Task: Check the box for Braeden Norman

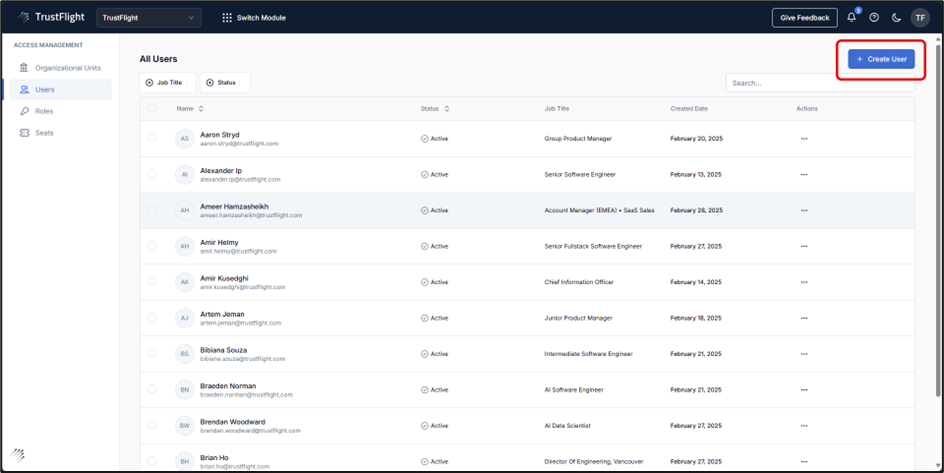Action: pos(152,389)
